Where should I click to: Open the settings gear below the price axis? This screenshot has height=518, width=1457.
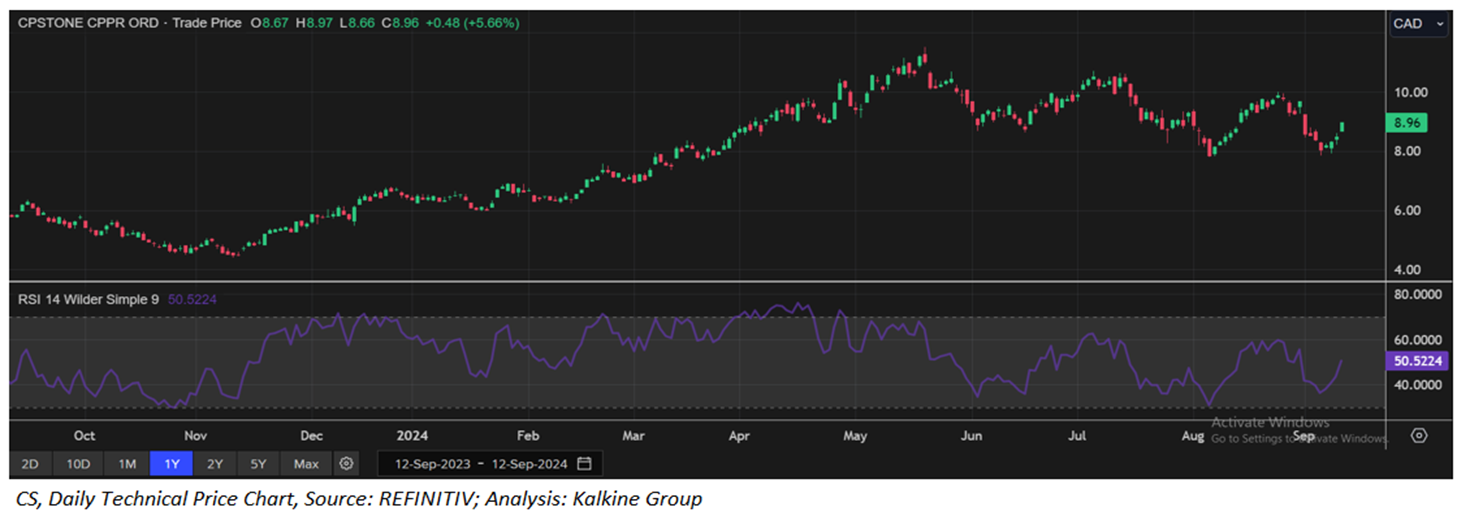[x=1418, y=435]
